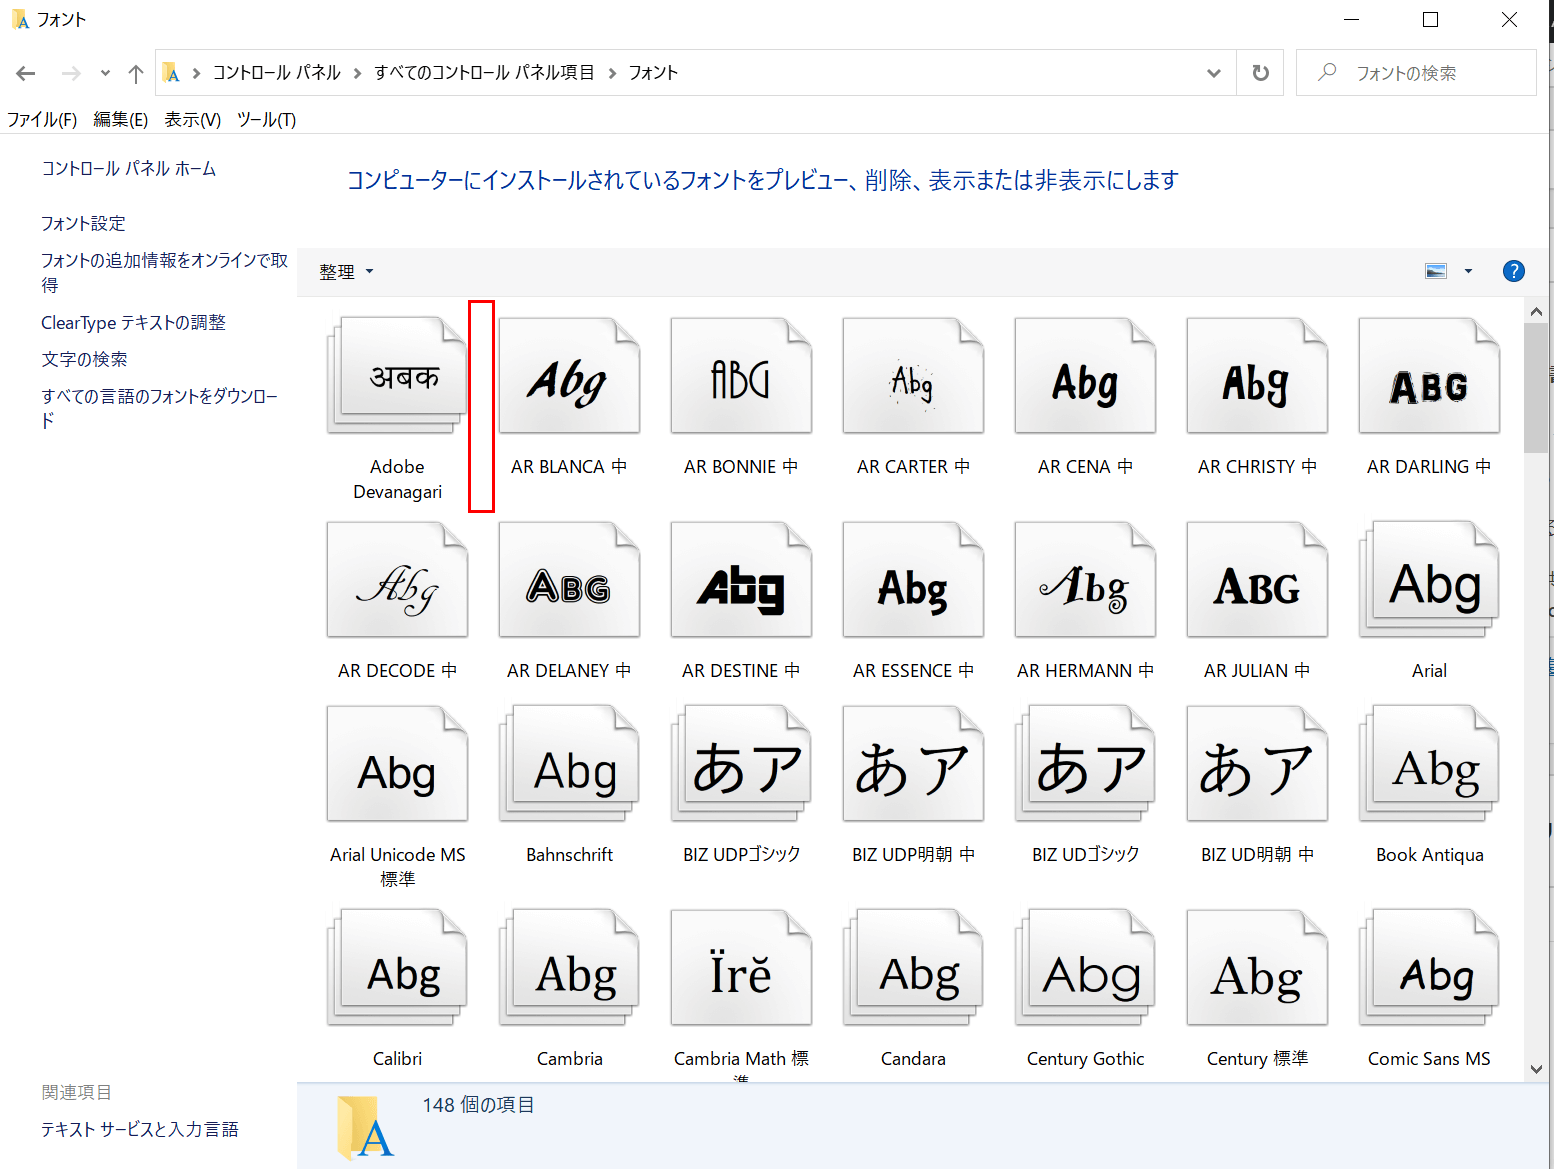Viewport: 1554px width, 1169px height.
Task: Select the Bahnschrift font icon
Action: pyautogui.click(x=569, y=764)
